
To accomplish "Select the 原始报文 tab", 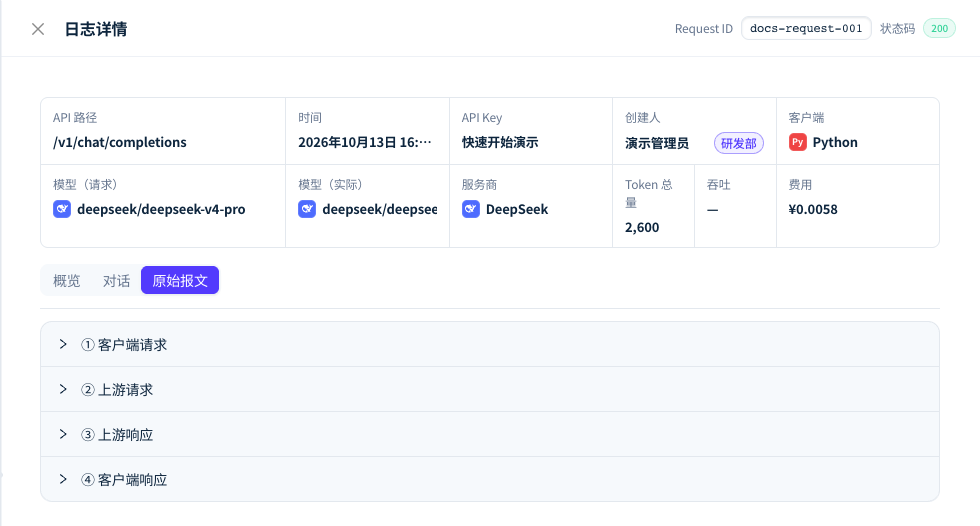I will tap(180, 280).
